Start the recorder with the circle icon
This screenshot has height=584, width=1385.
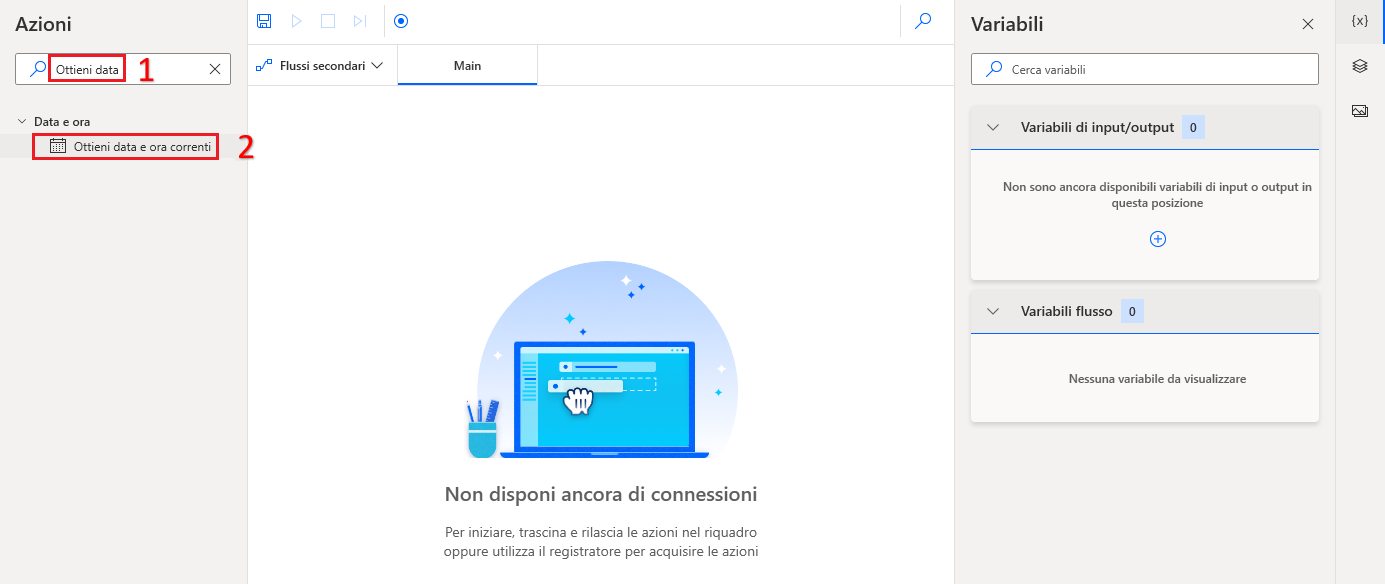[401, 21]
